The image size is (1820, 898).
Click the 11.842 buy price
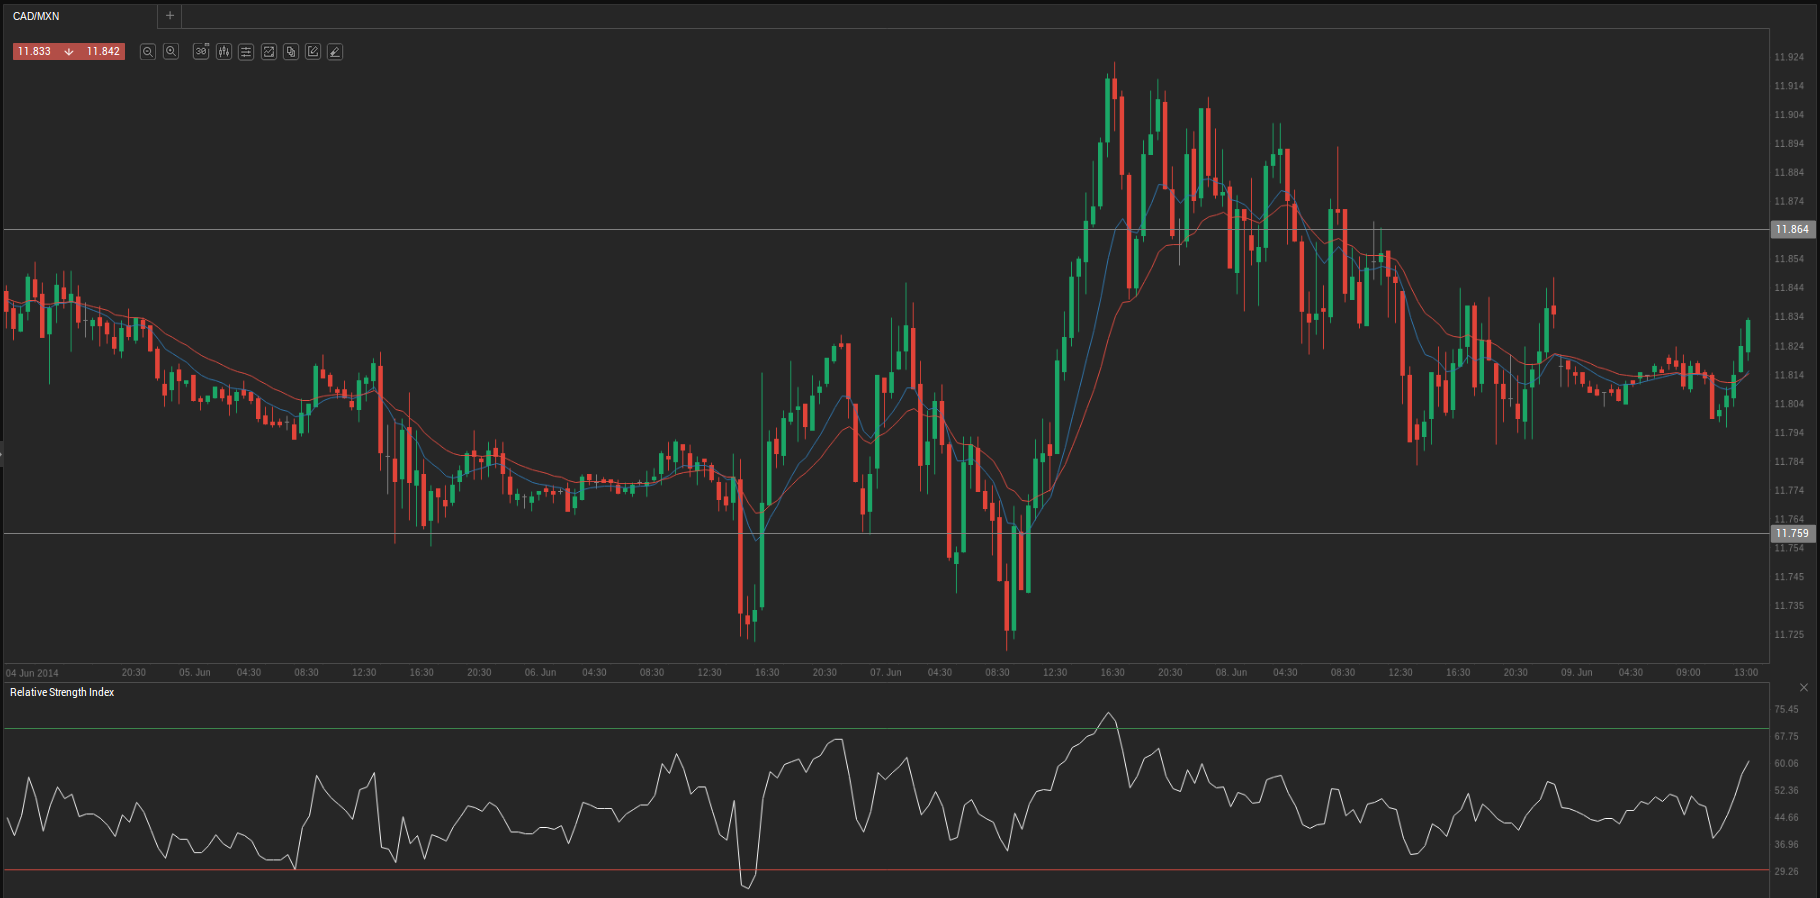click(x=103, y=51)
